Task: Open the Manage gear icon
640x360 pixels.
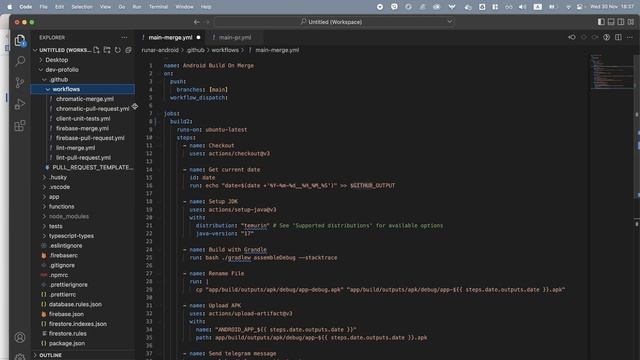Action: click(20, 356)
